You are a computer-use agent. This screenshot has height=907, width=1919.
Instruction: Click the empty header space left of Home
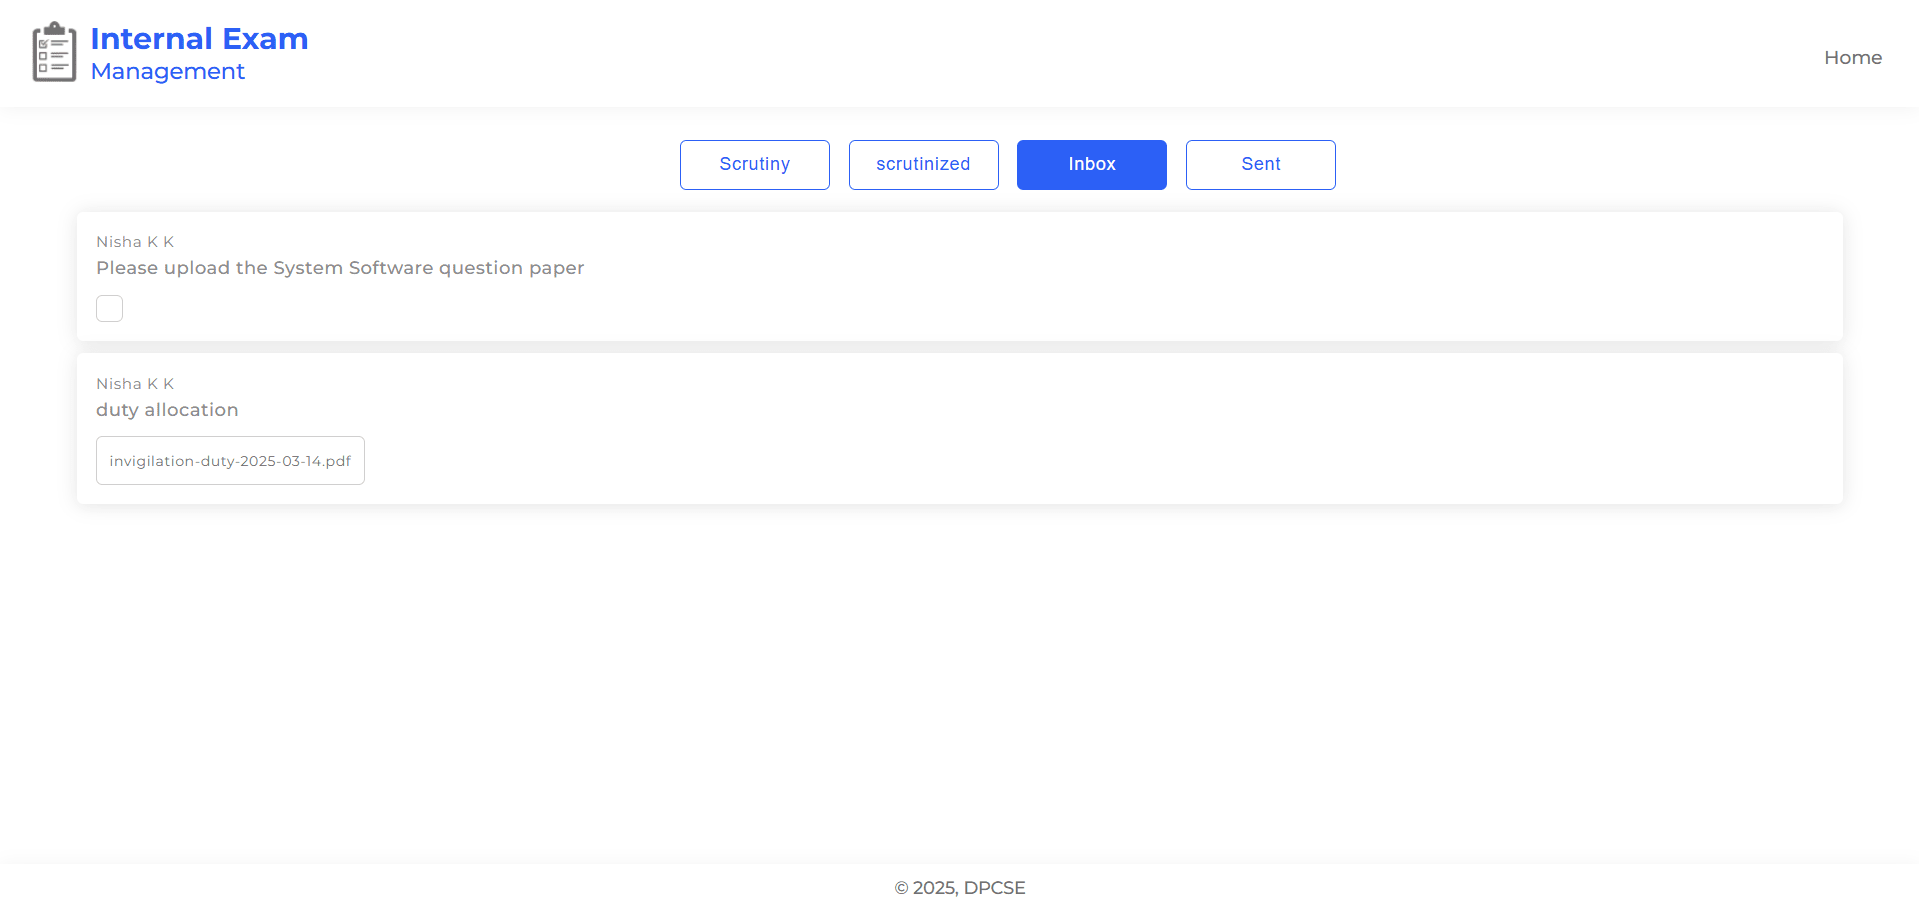[1200, 55]
